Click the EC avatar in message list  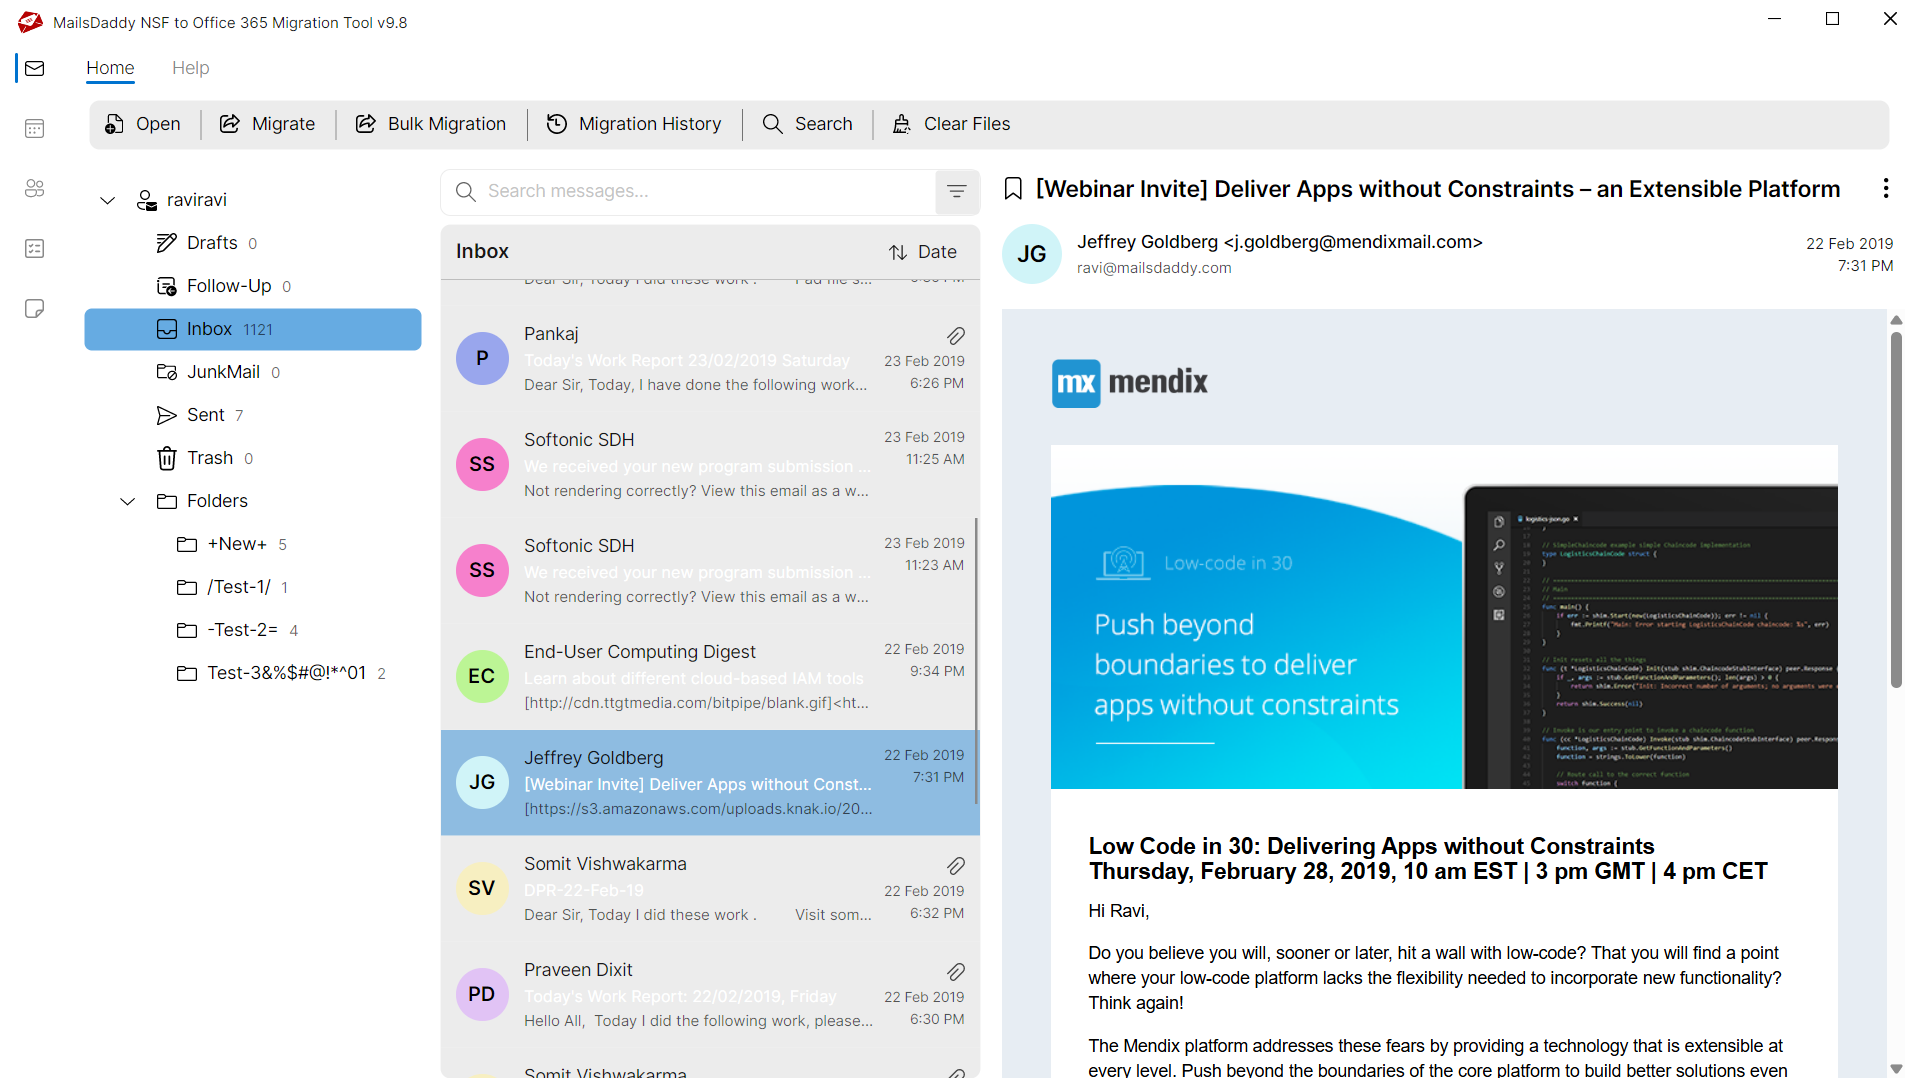pos(482,676)
